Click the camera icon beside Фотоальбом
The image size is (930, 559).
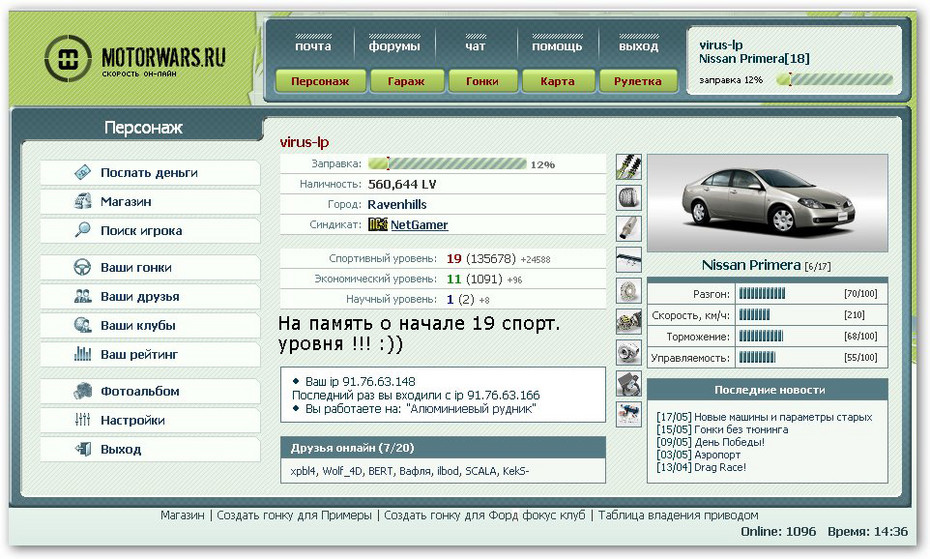pyautogui.click(x=82, y=391)
